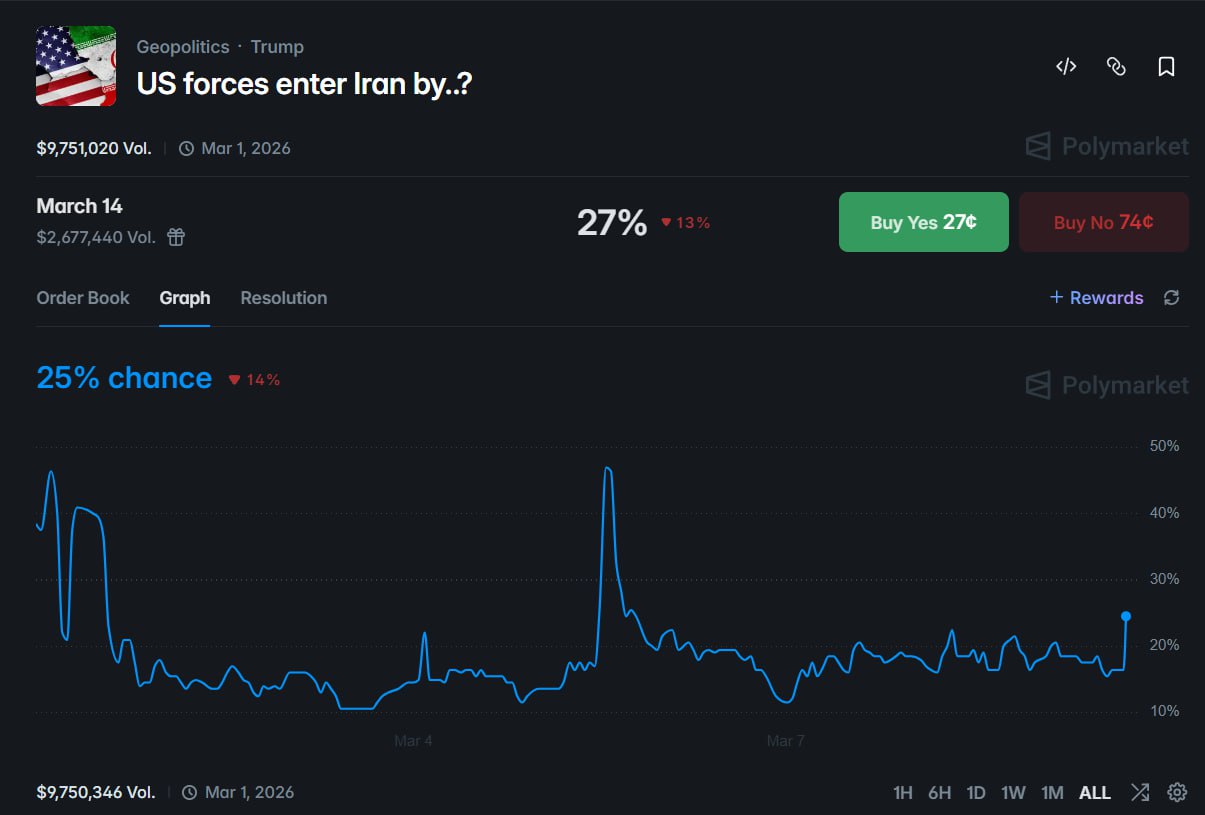The width and height of the screenshot is (1205, 815).
Task: Click Buy No 74¢
Action: tap(1103, 222)
